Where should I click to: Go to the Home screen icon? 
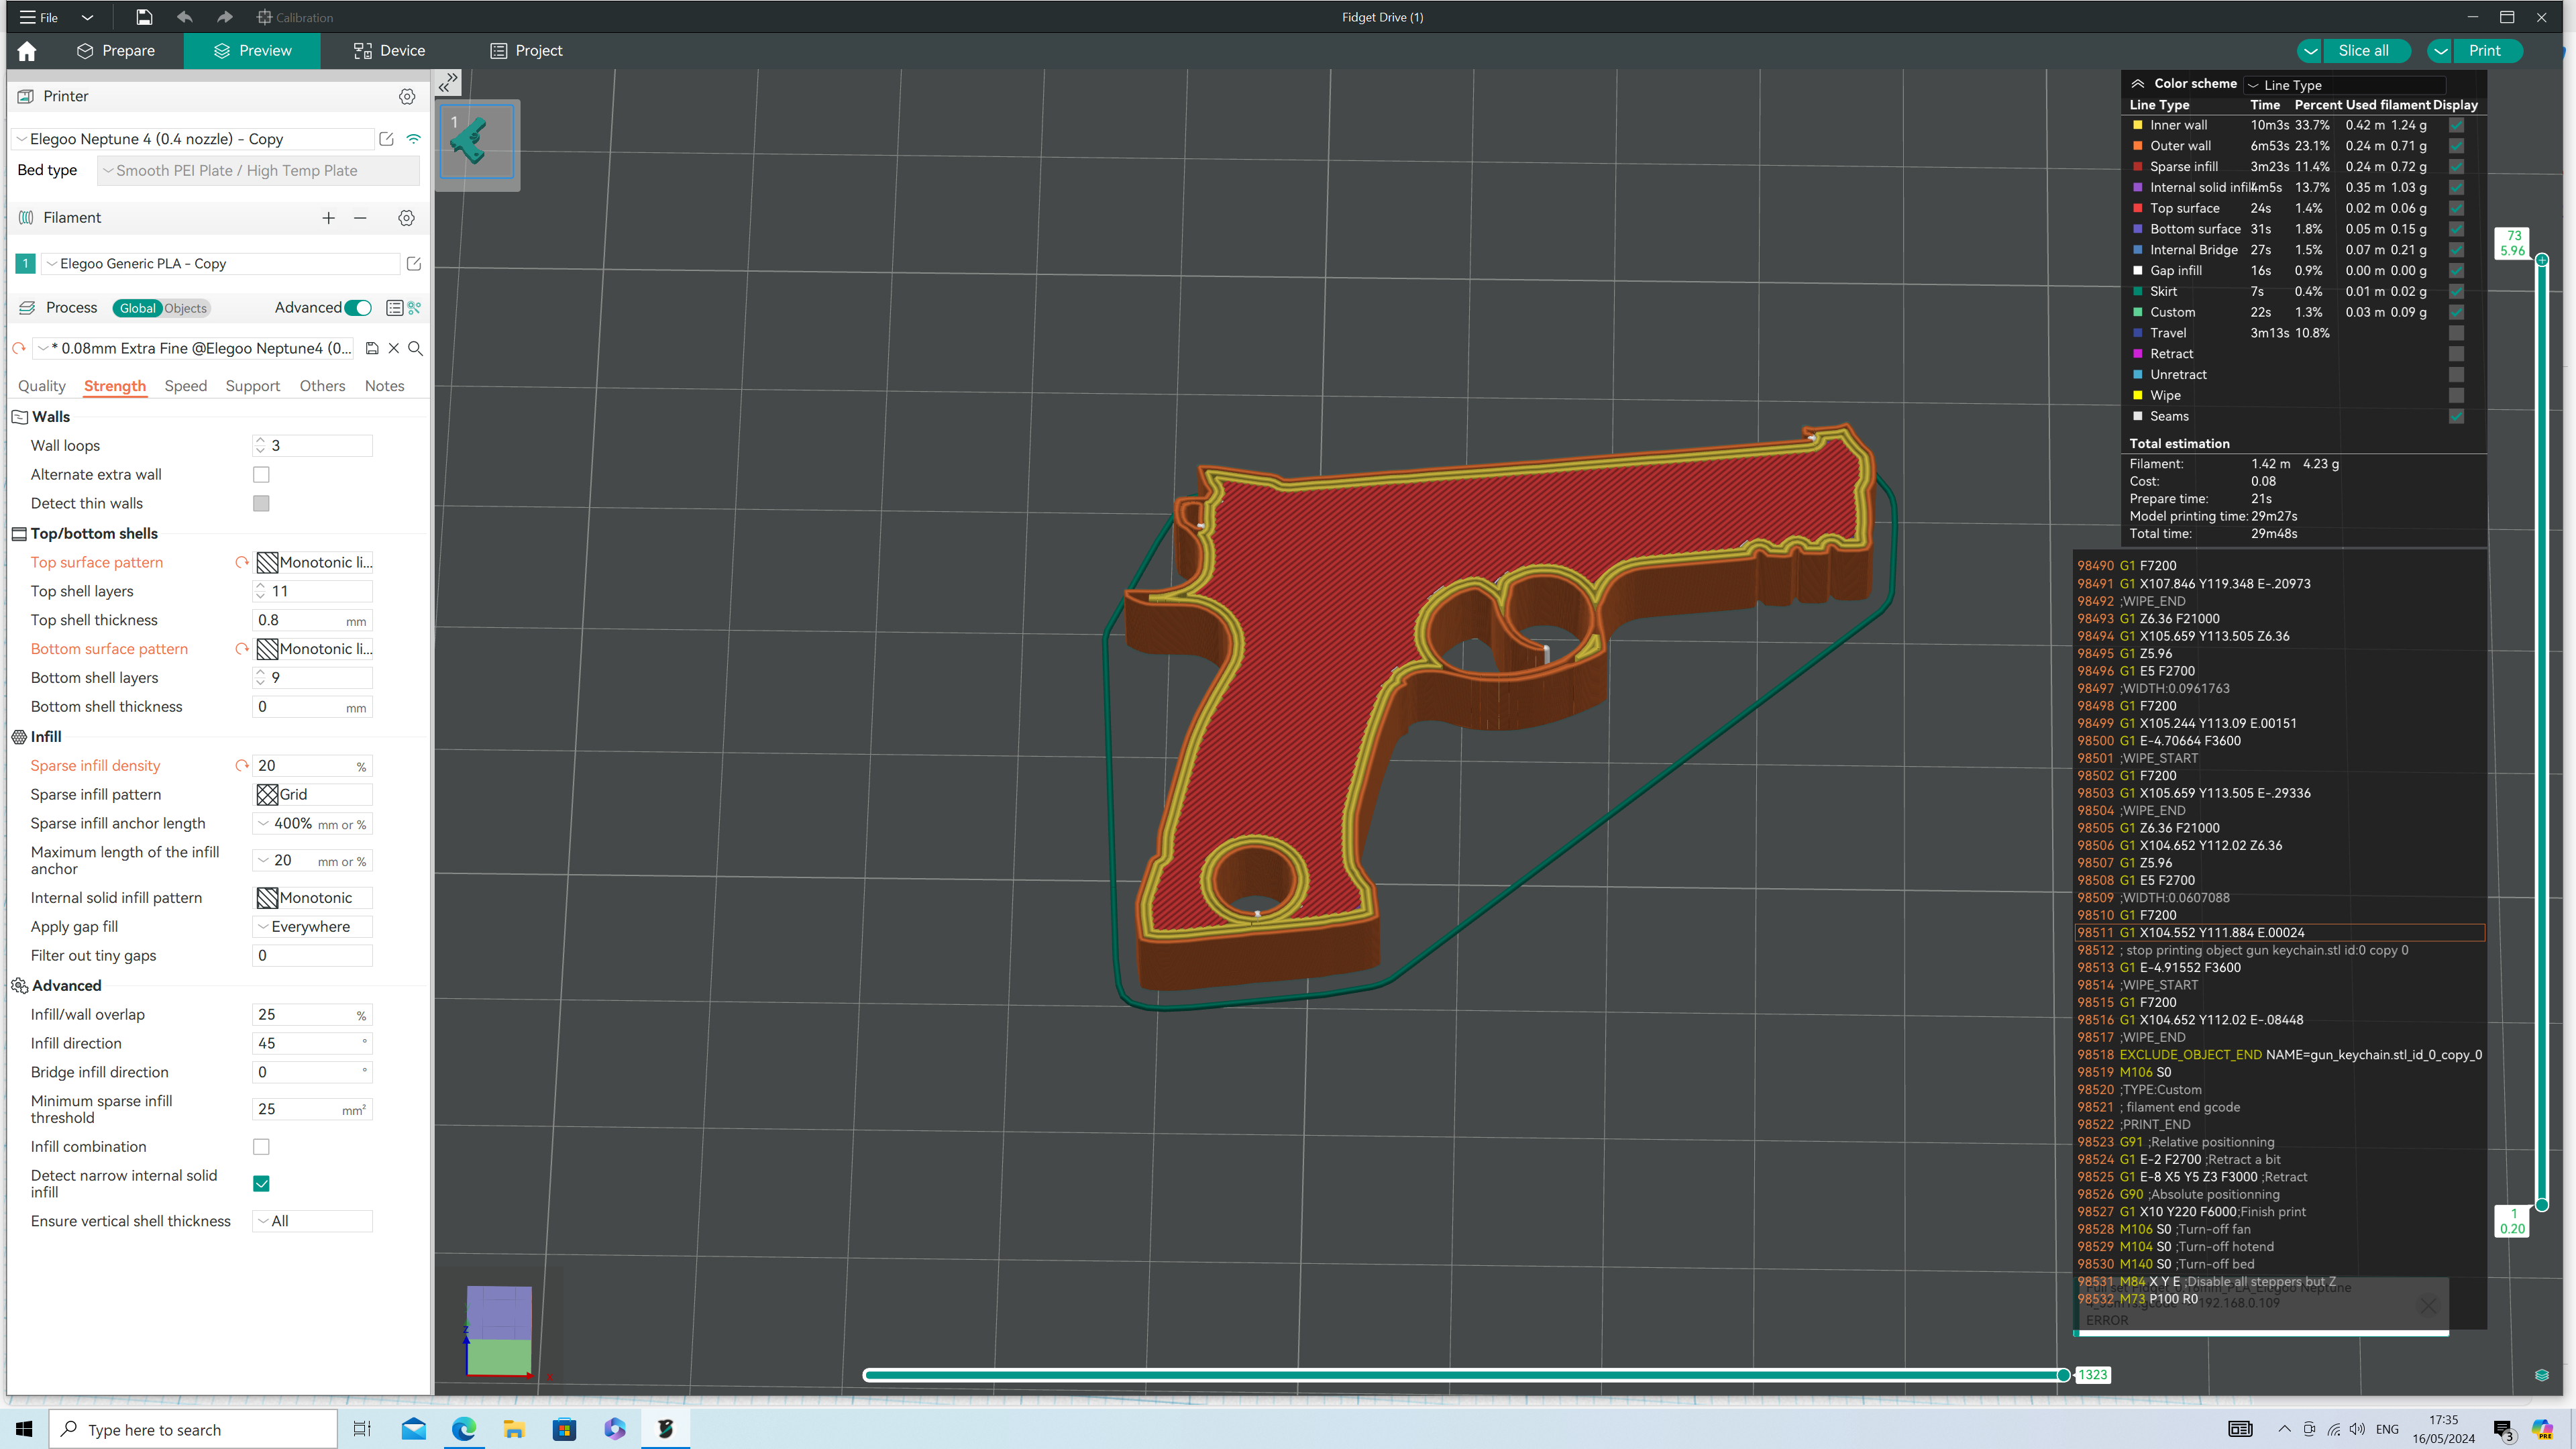[27, 51]
